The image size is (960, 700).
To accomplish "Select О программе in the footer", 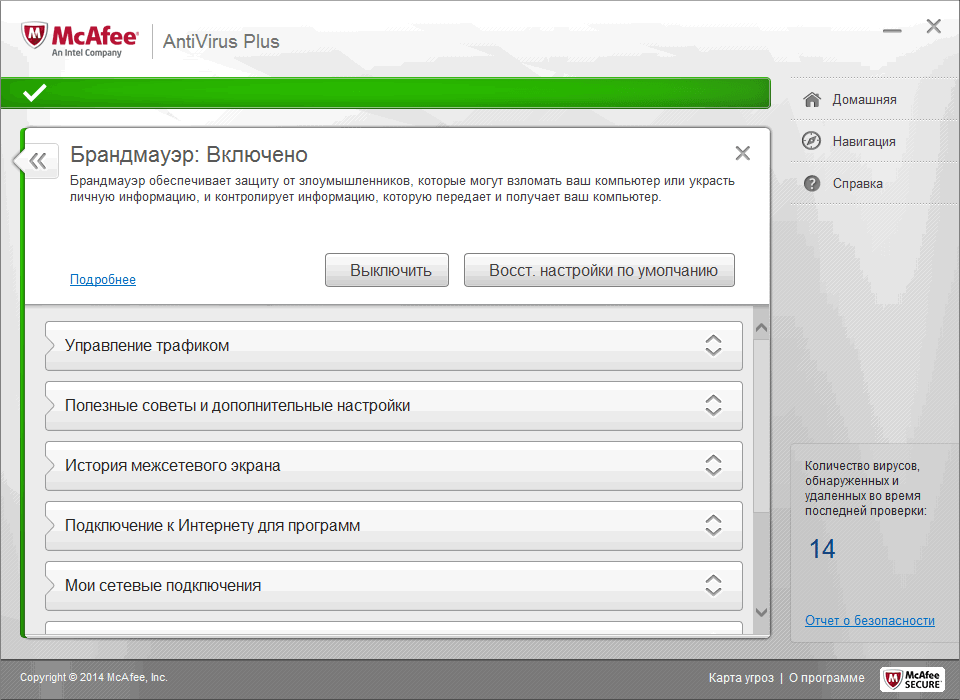I will click(x=828, y=678).
